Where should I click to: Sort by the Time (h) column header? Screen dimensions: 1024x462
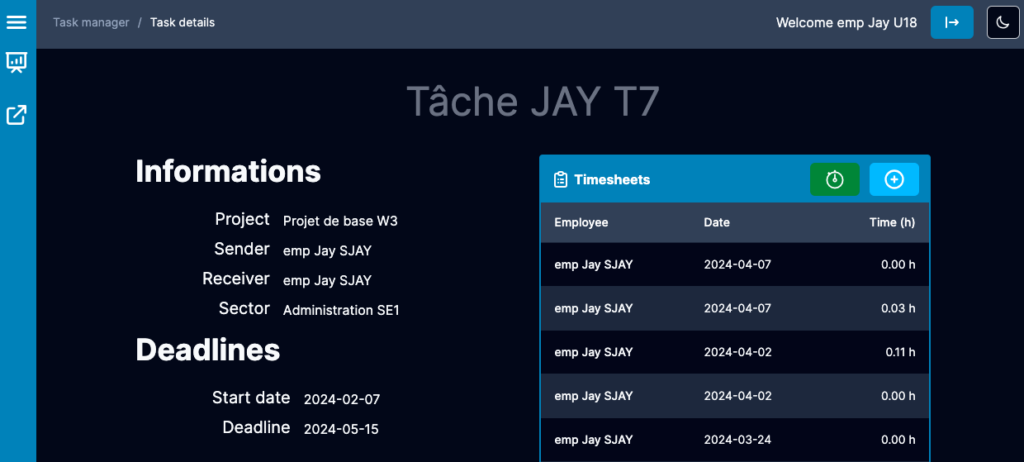(892, 222)
